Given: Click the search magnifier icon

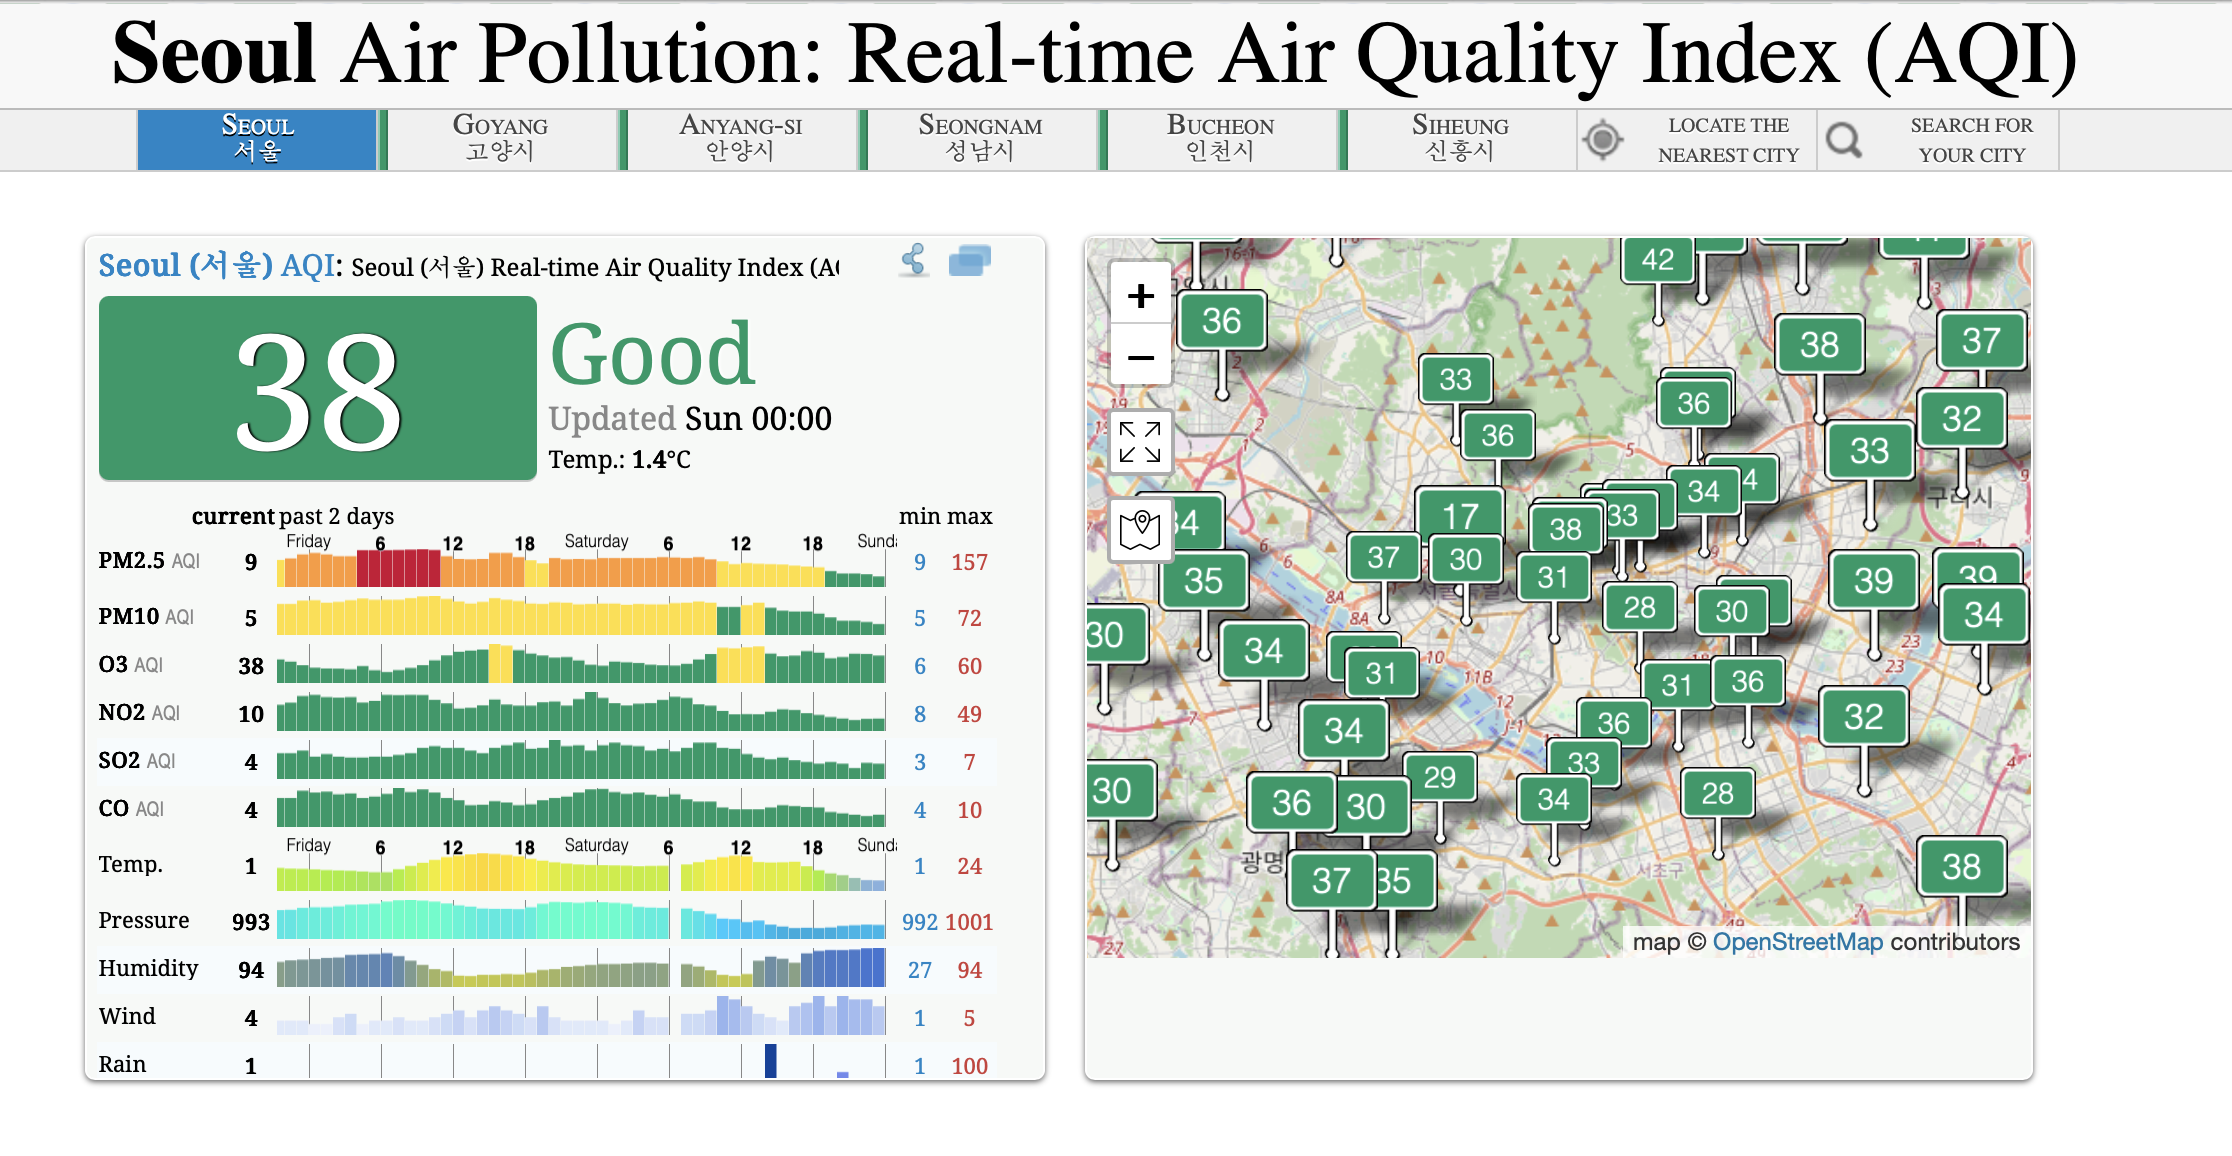Looking at the screenshot, I should [1844, 140].
